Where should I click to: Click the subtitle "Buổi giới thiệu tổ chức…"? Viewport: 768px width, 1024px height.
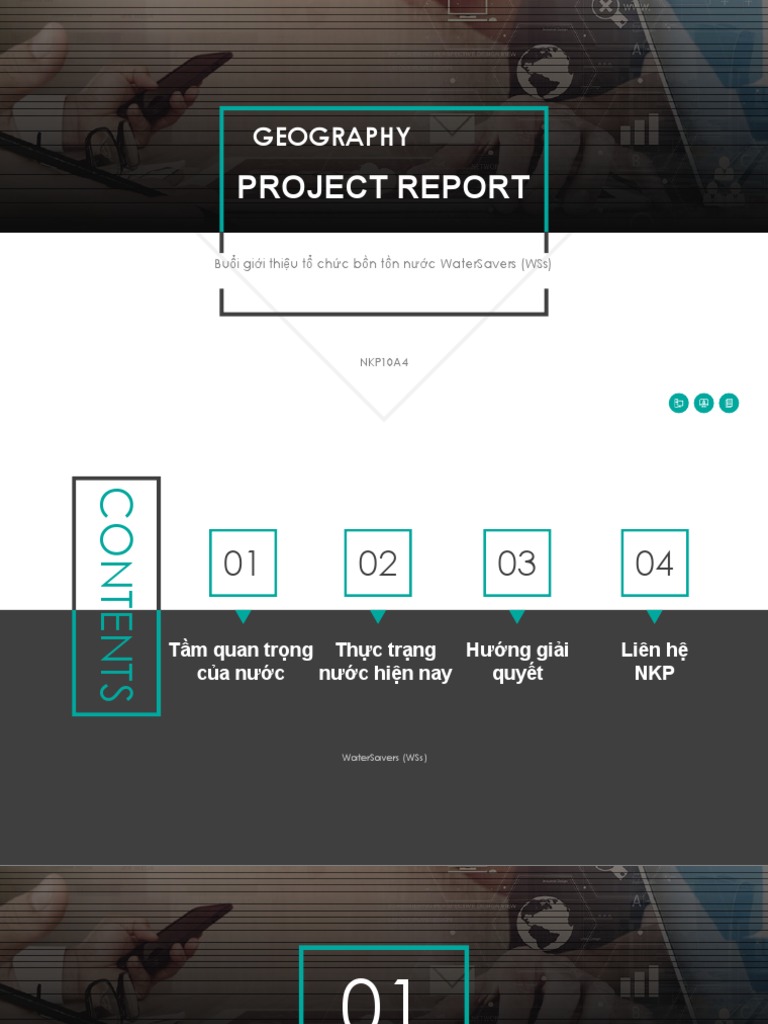pos(383,264)
